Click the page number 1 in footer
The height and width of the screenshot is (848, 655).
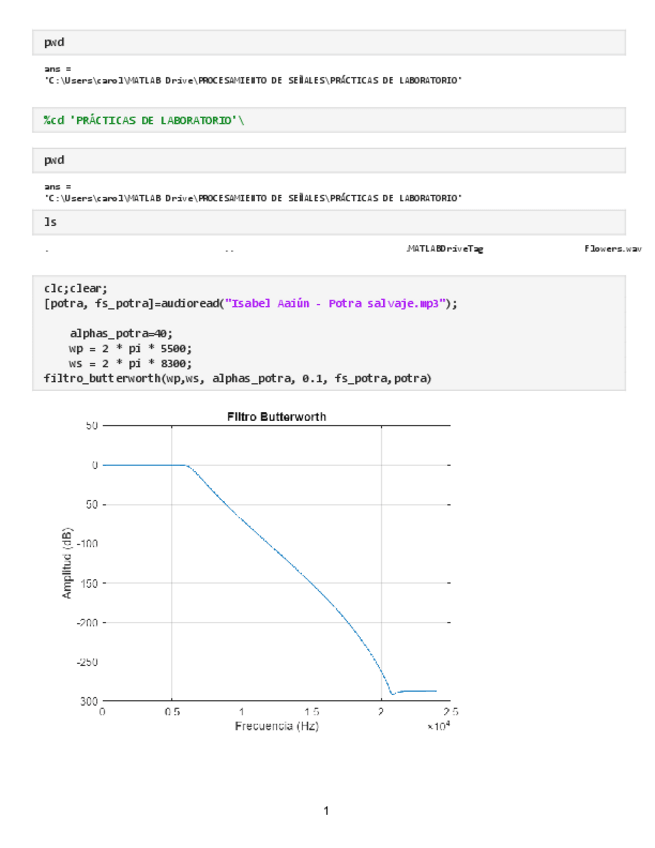point(326,810)
